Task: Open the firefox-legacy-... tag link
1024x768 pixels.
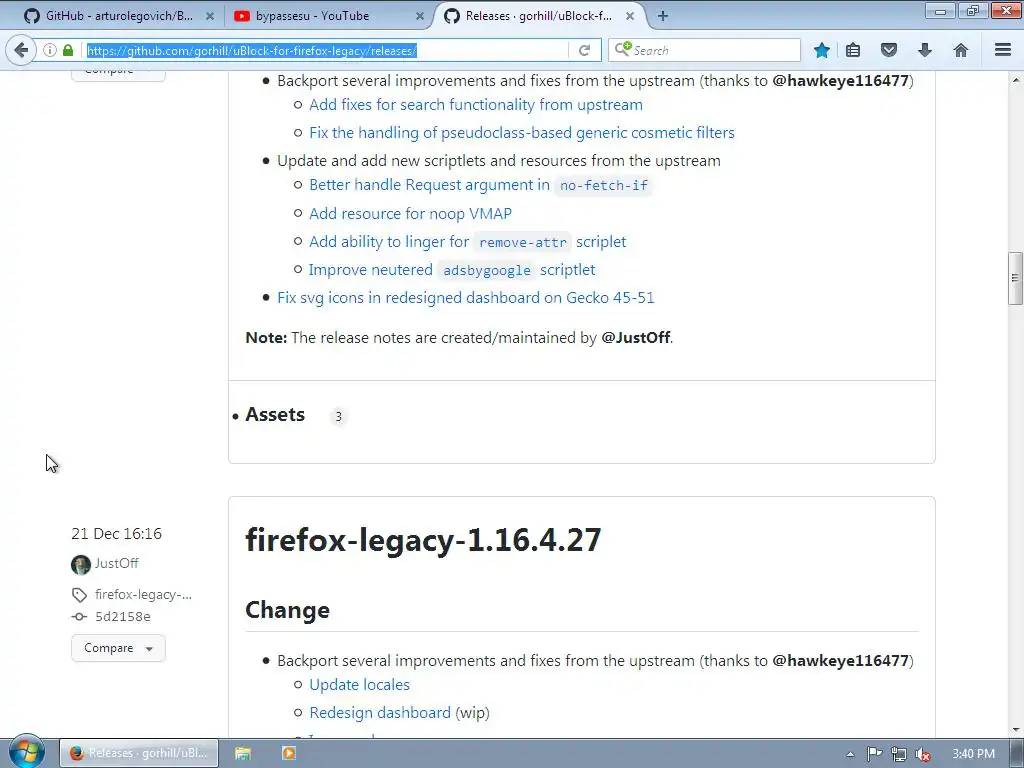Action: pos(144,594)
